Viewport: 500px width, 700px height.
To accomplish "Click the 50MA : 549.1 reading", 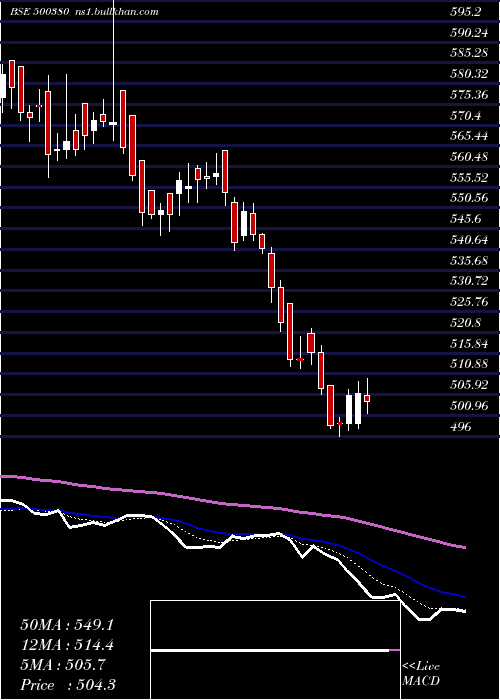I will (x=67, y=625).
